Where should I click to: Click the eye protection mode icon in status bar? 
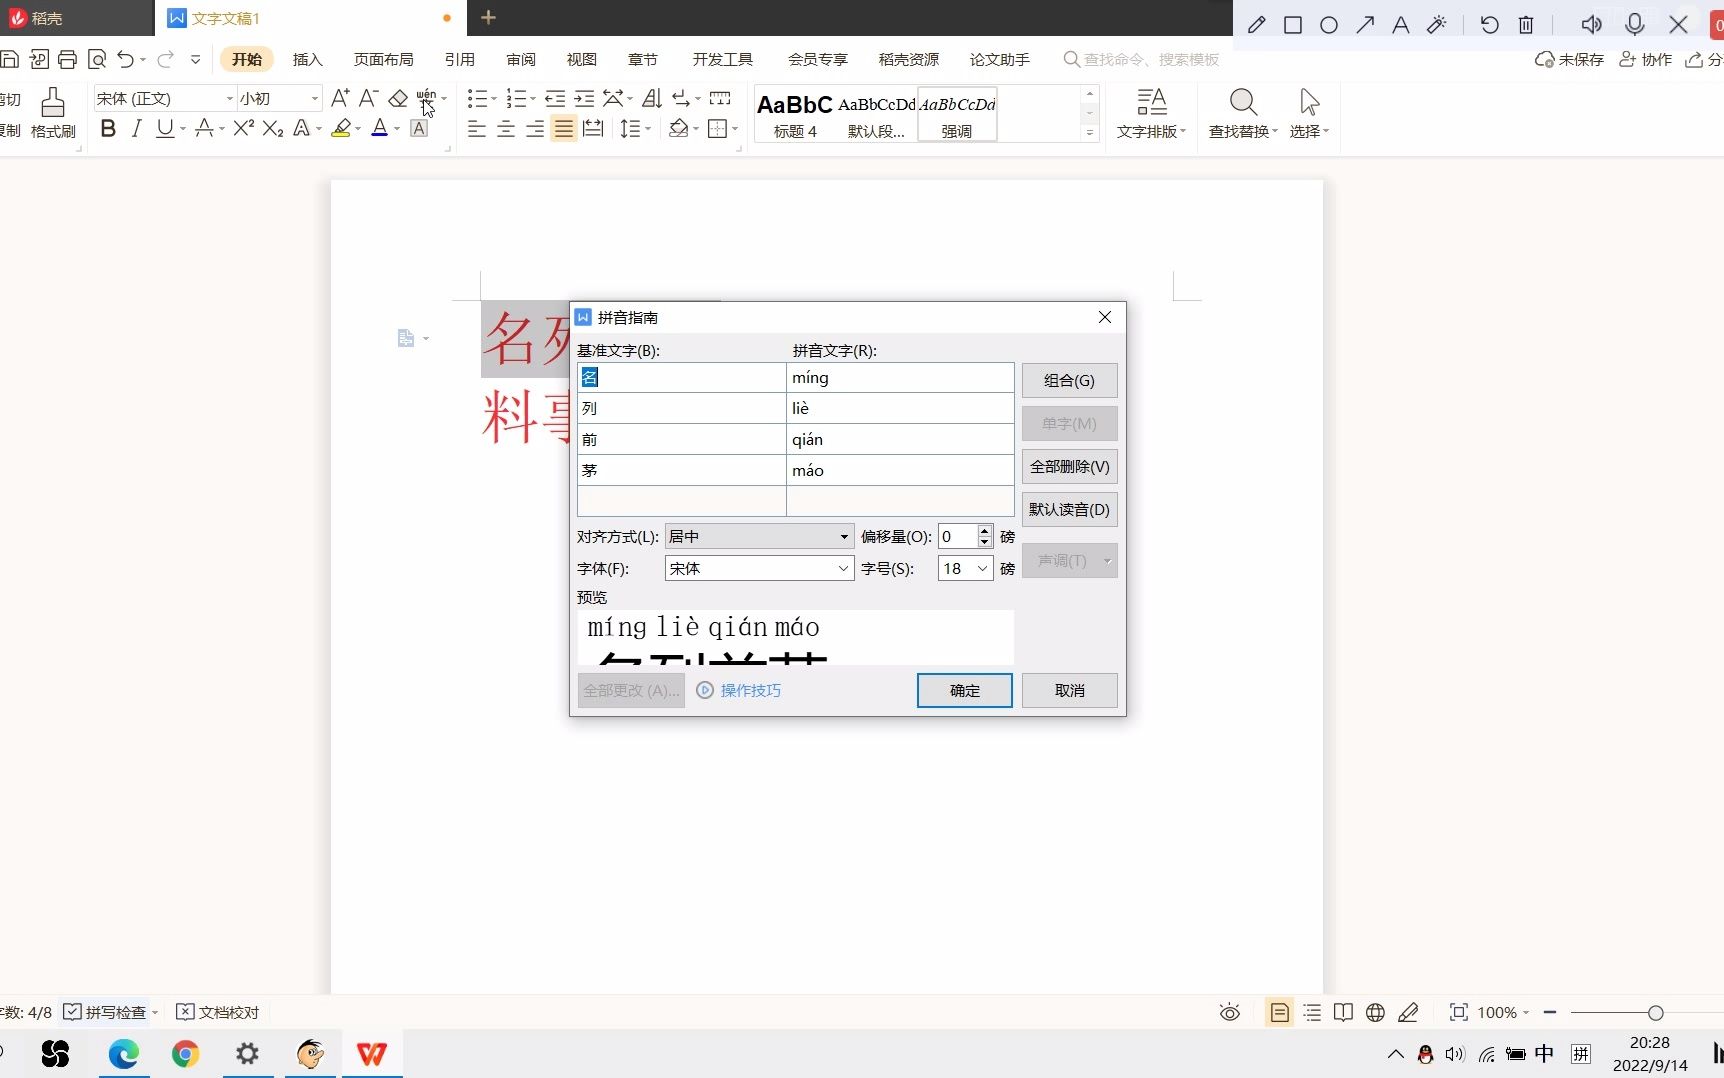(x=1229, y=1012)
